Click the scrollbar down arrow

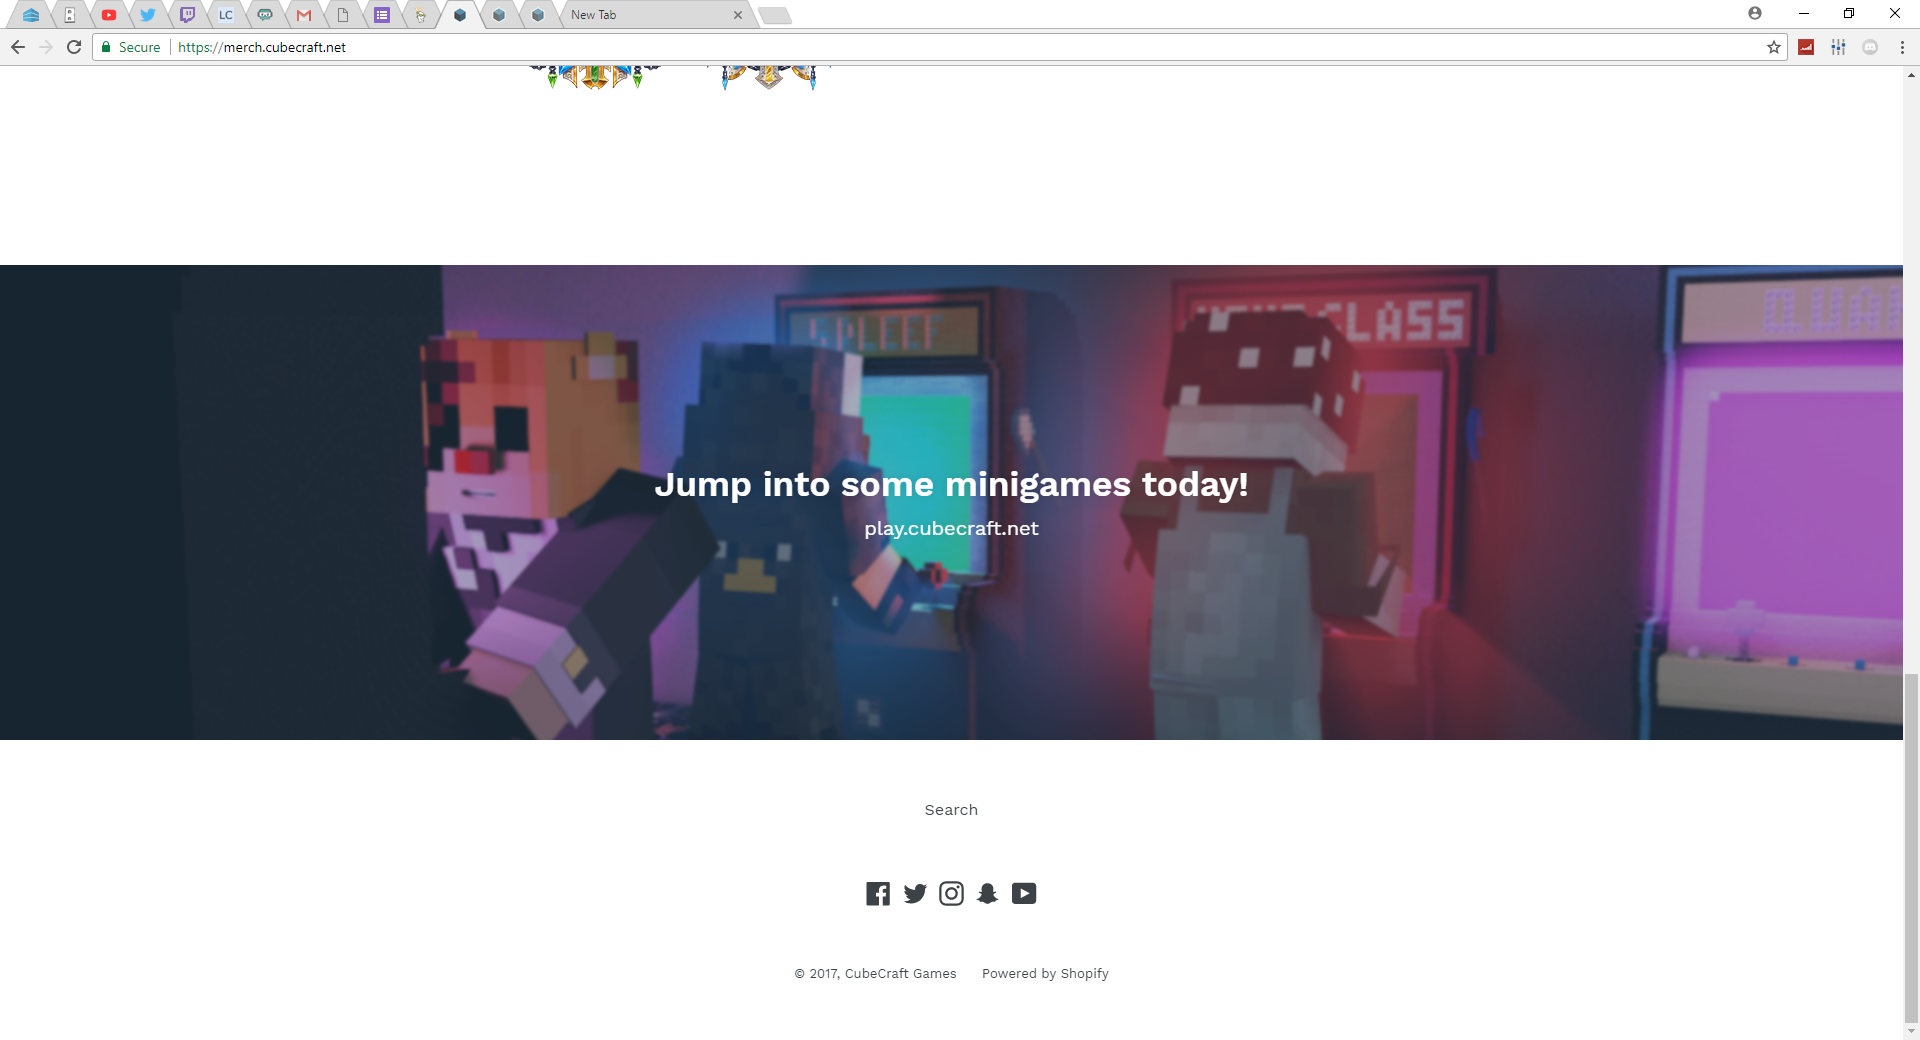[1911, 1031]
